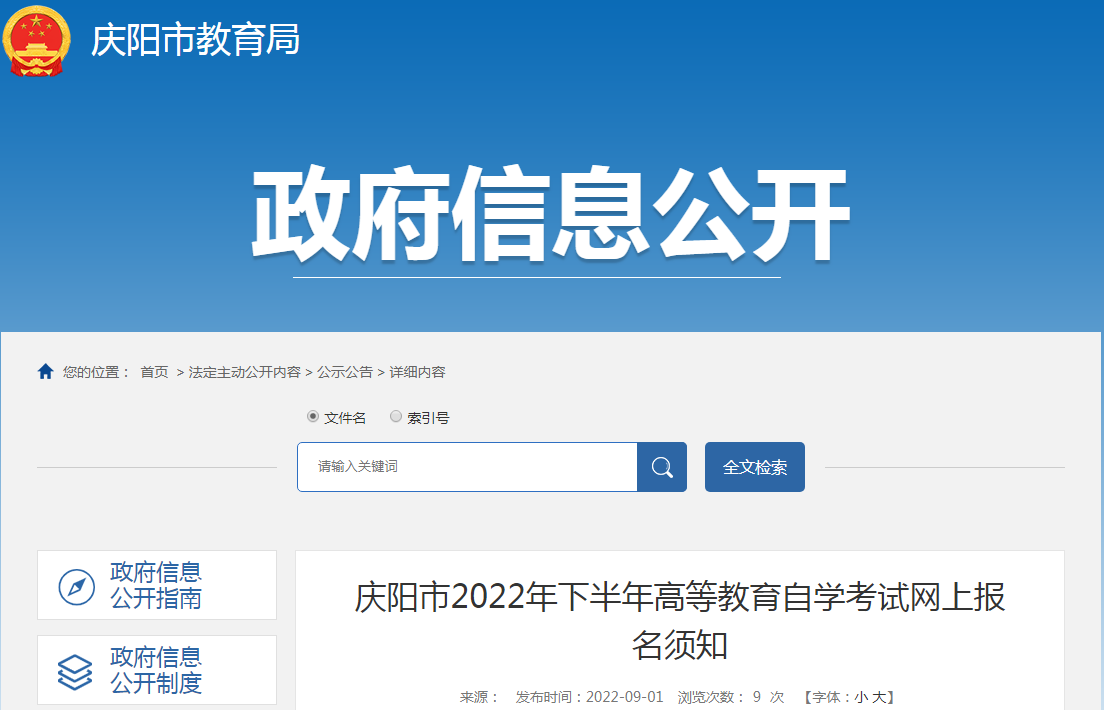Click the 政府信息公开 banner heading
Viewport: 1104px width, 710px height.
[551, 213]
